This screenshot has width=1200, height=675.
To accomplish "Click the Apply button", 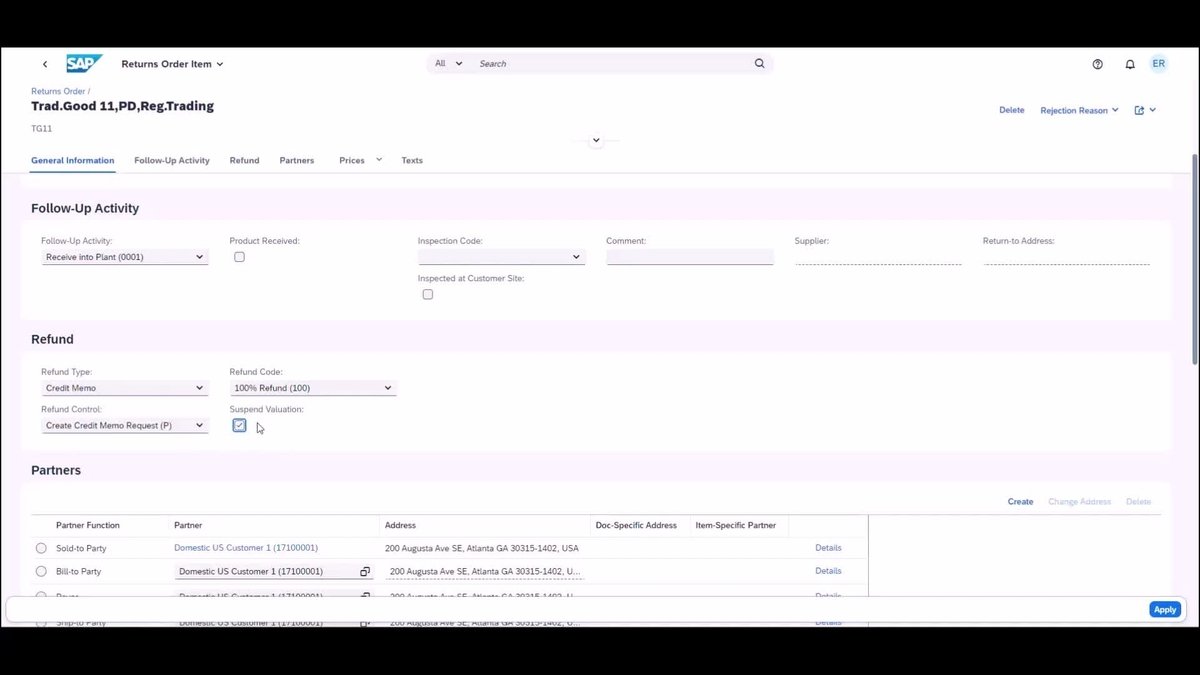I will [1164, 609].
